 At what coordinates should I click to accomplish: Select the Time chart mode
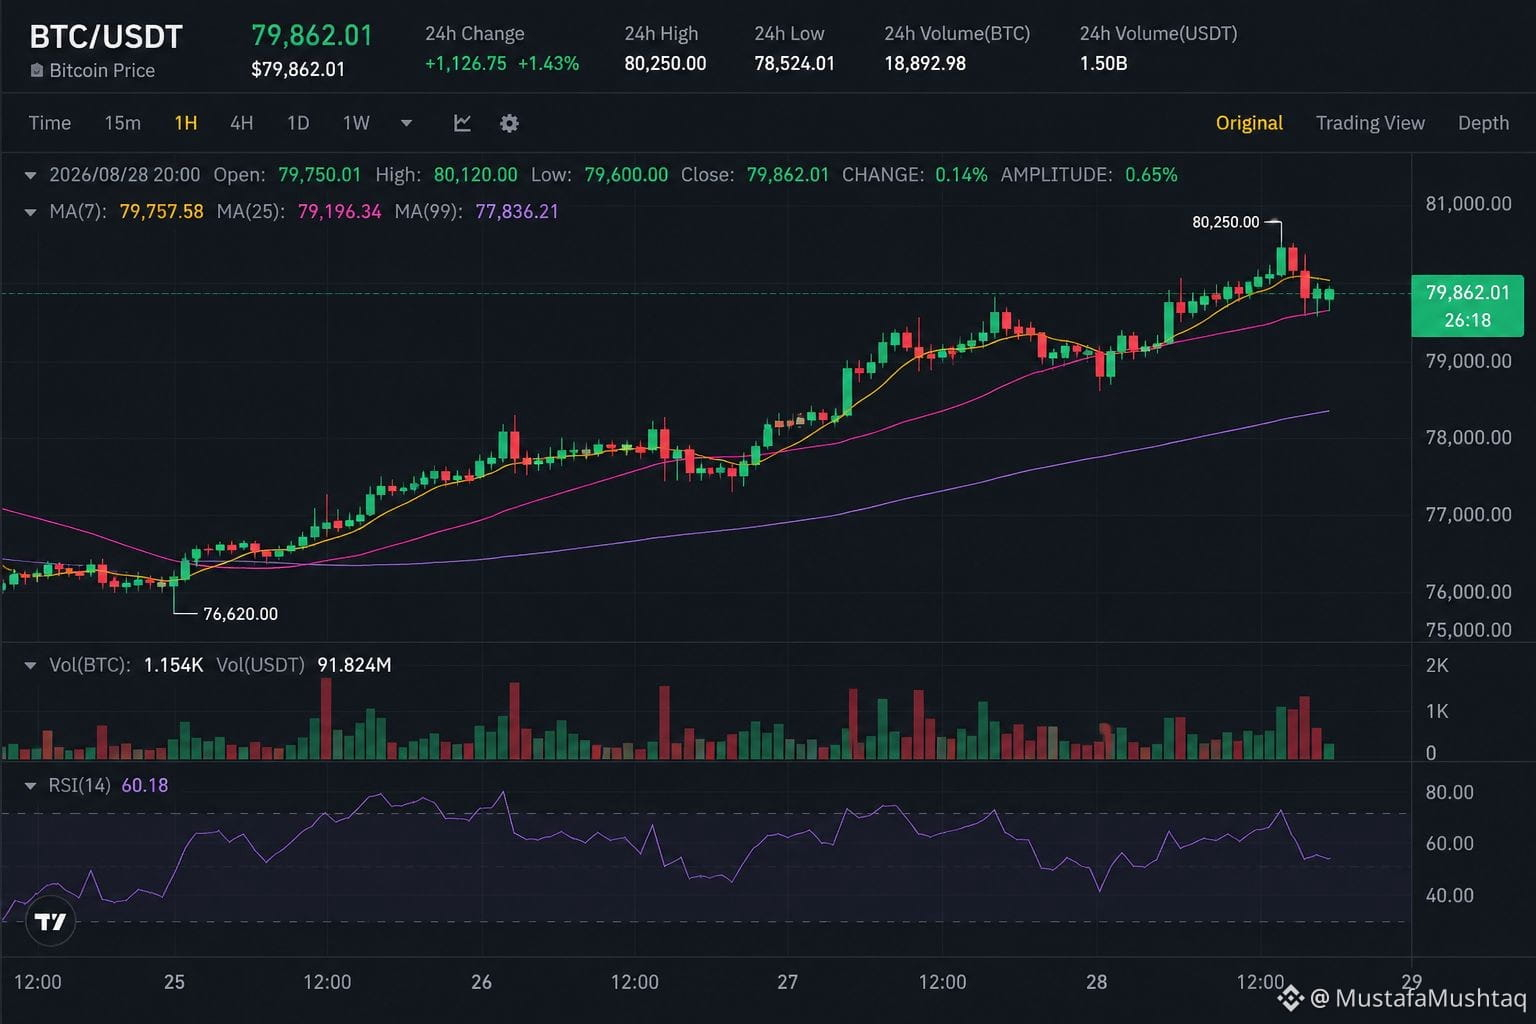(50, 123)
